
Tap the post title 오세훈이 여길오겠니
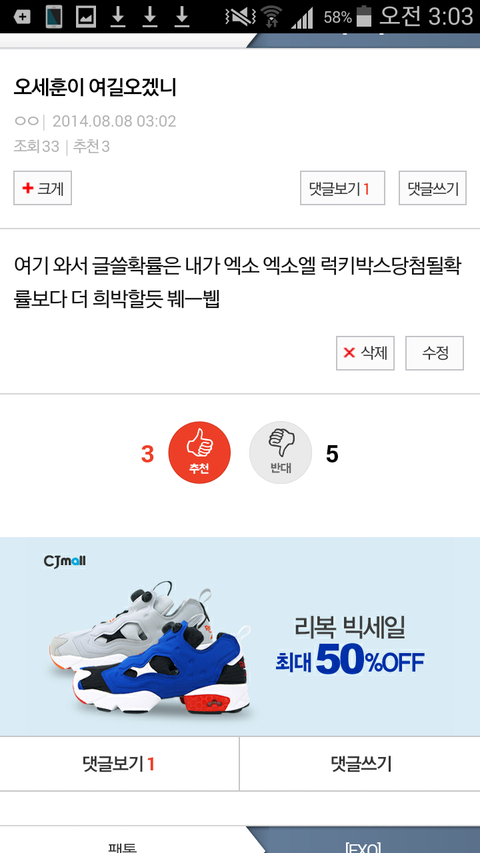click(95, 87)
